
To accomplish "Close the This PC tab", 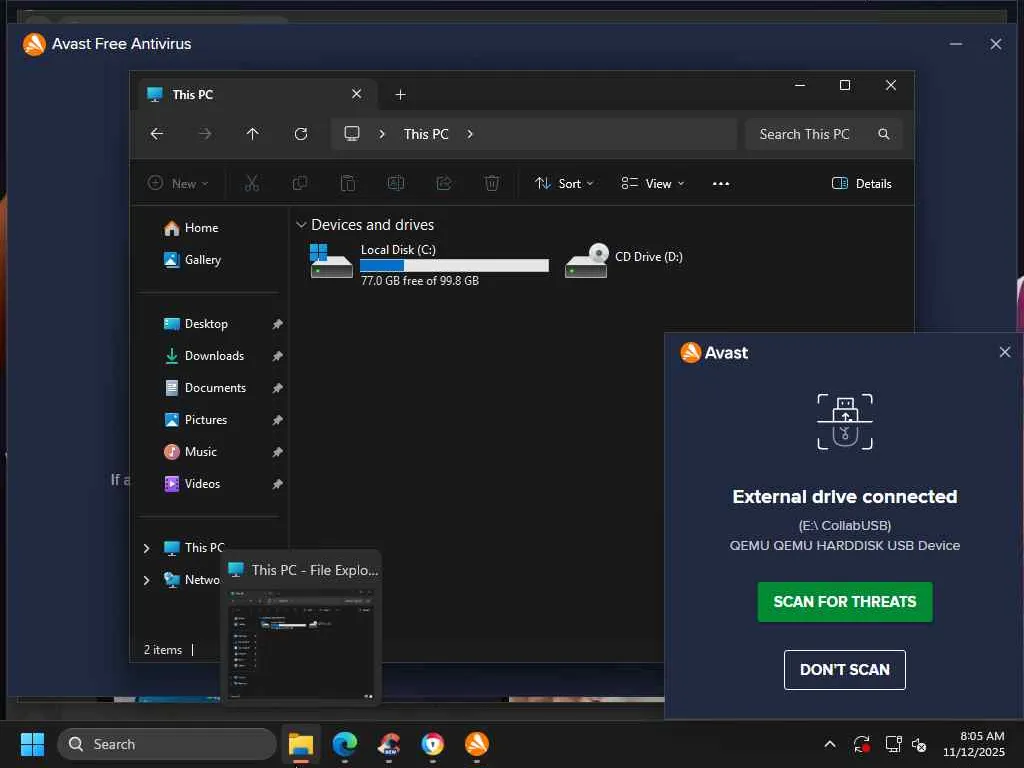I will click(357, 94).
